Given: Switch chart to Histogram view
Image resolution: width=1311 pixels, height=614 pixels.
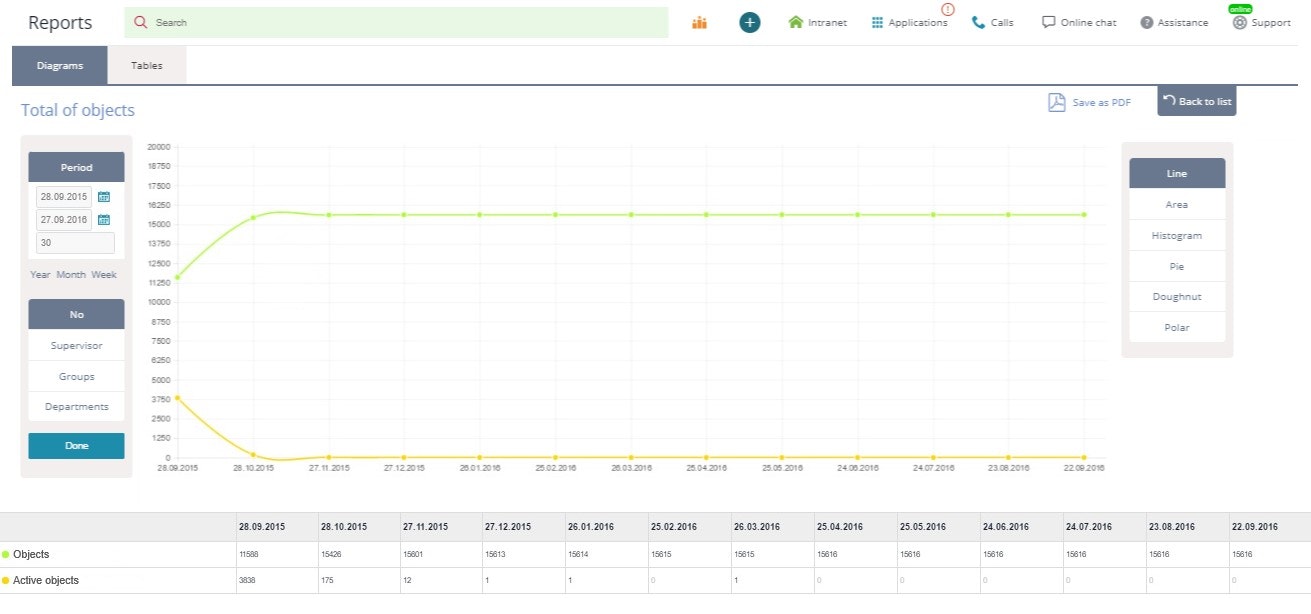Looking at the screenshot, I should pos(1176,235).
